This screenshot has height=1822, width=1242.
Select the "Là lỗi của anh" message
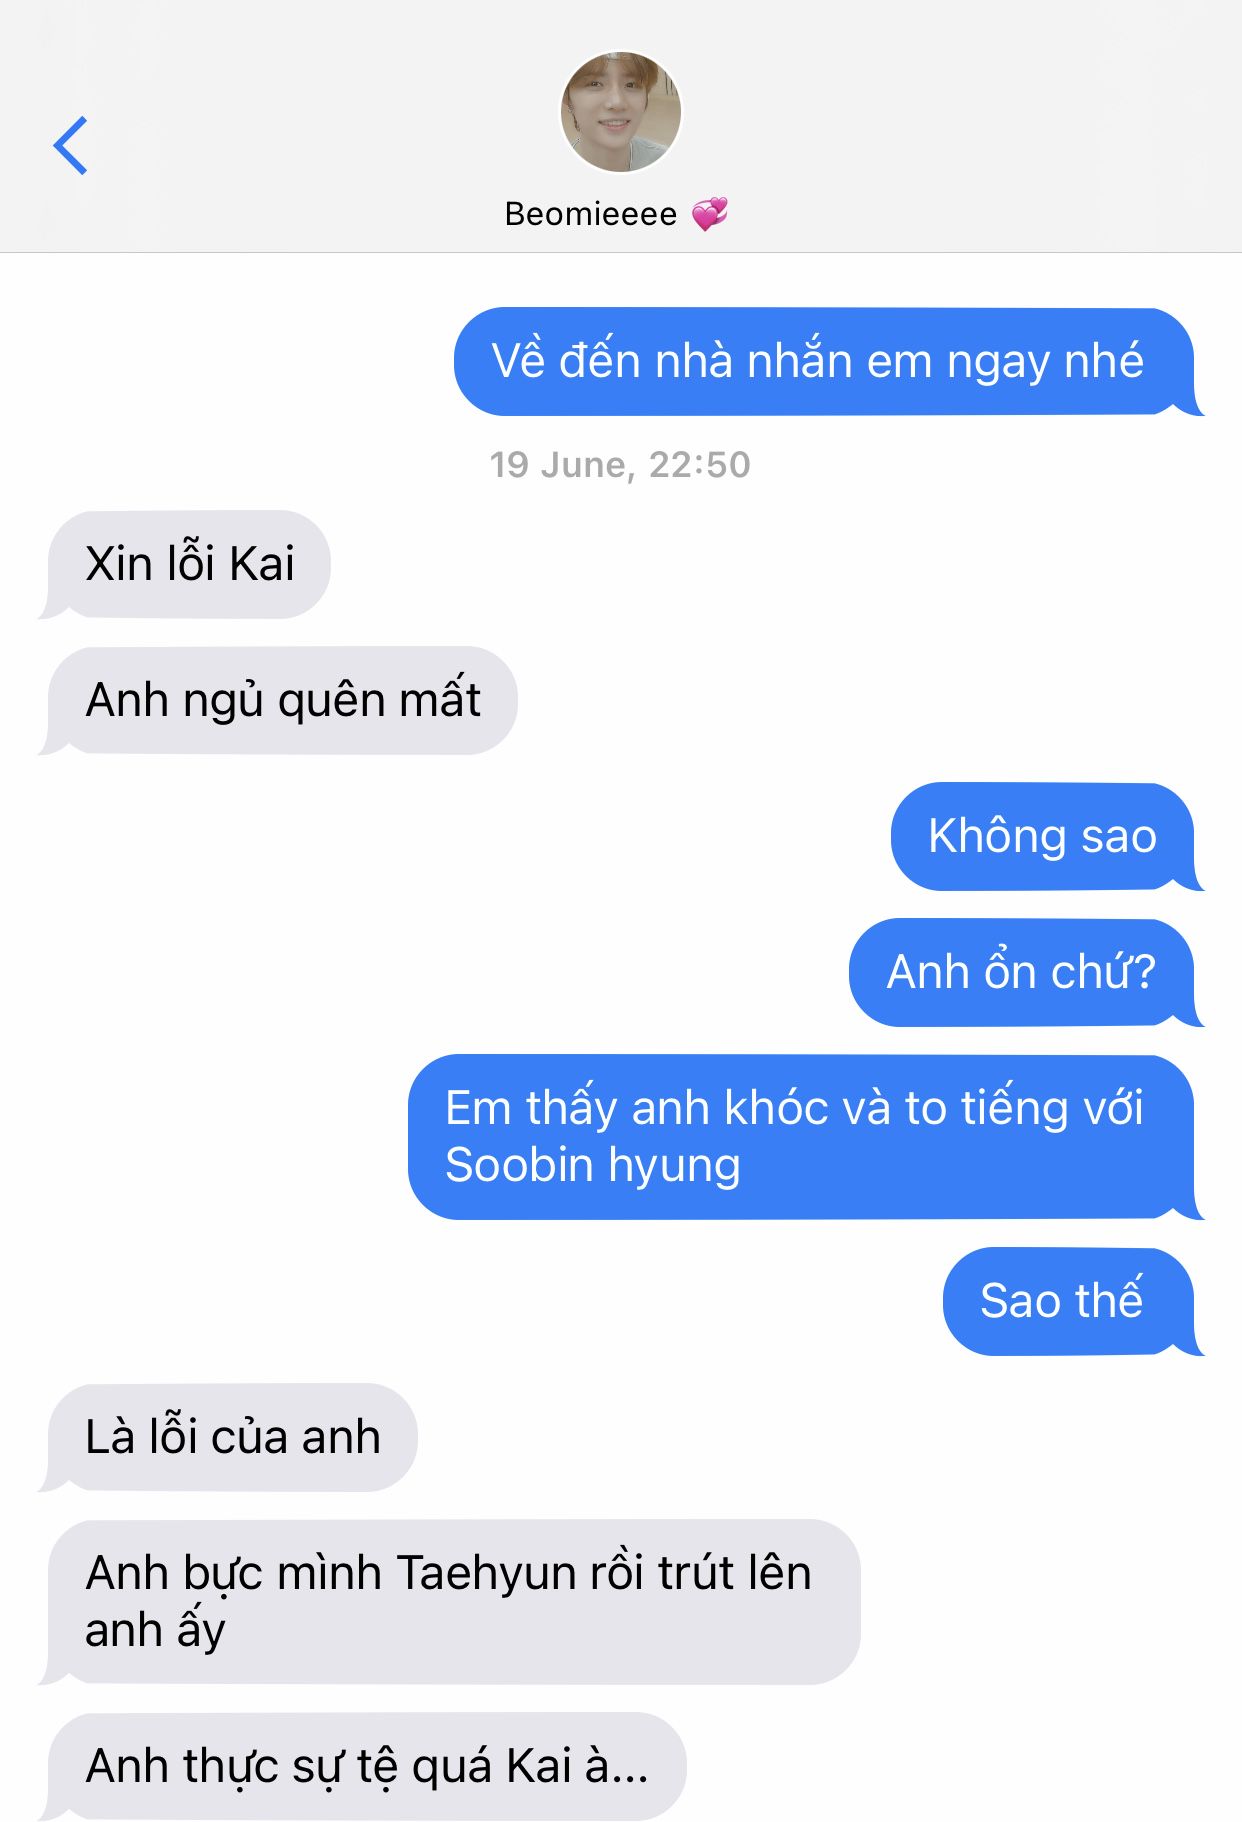(228, 1437)
